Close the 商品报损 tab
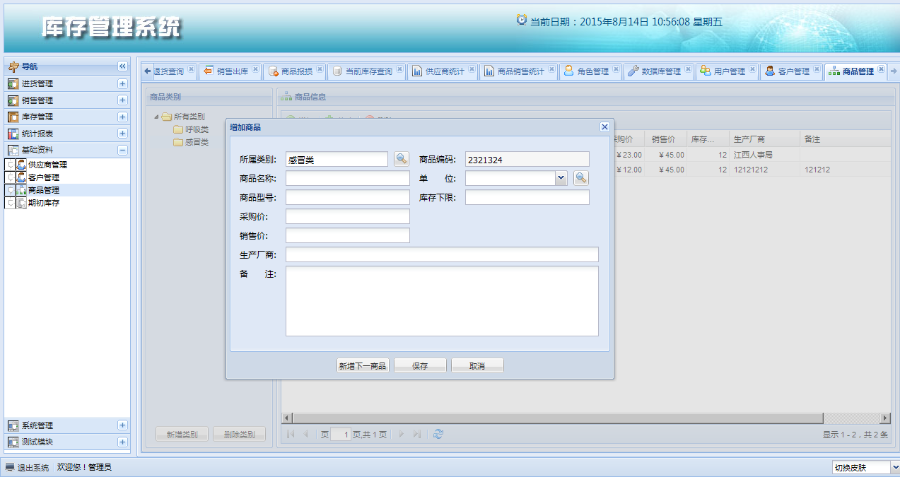The width and height of the screenshot is (900, 477). pyautogui.click(x=320, y=69)
